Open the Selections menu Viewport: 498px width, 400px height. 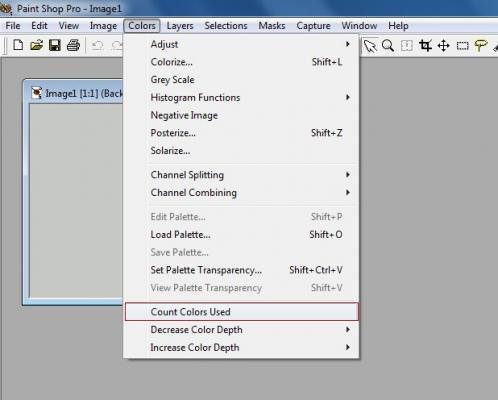coord(226,26)
